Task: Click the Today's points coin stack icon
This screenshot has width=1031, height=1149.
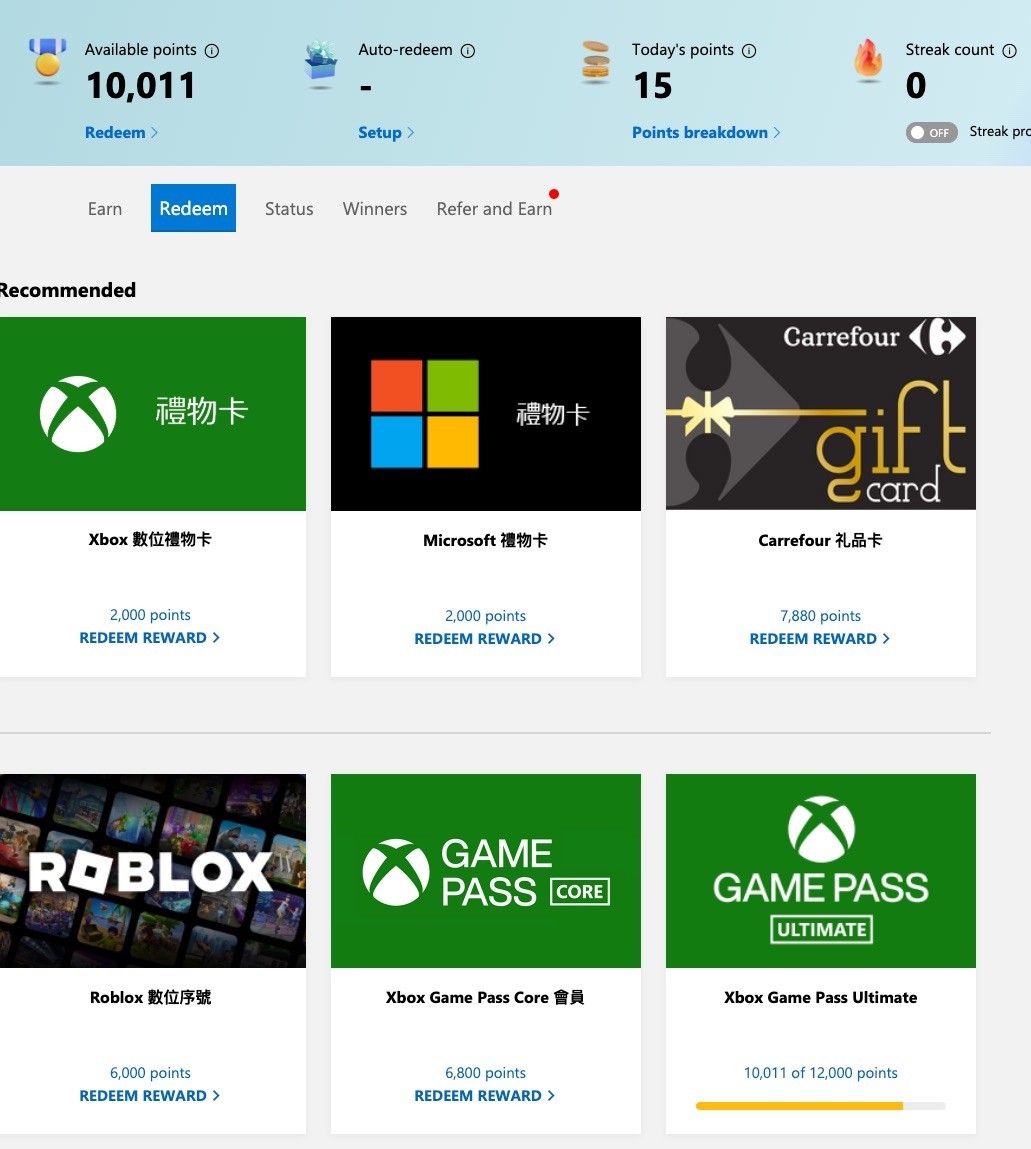Action: point(595,61)
